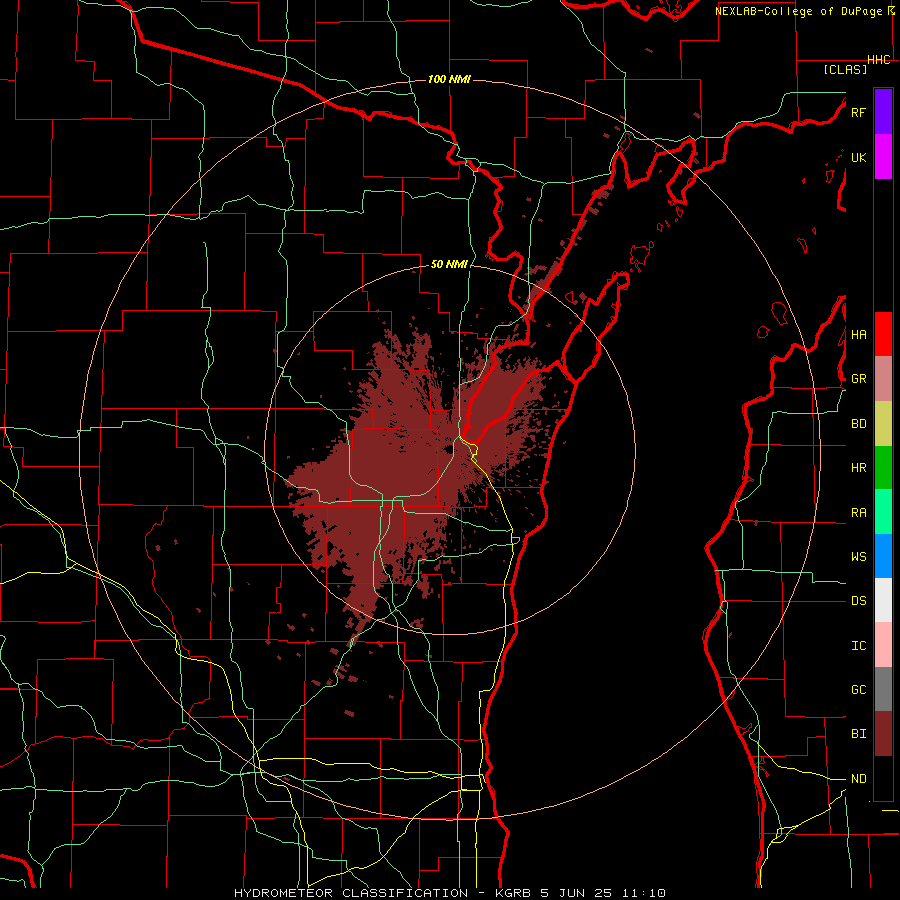Click the KGRB radar site center dot
The width and height of the screenshot is (900, 900).
tap(449, 449)
